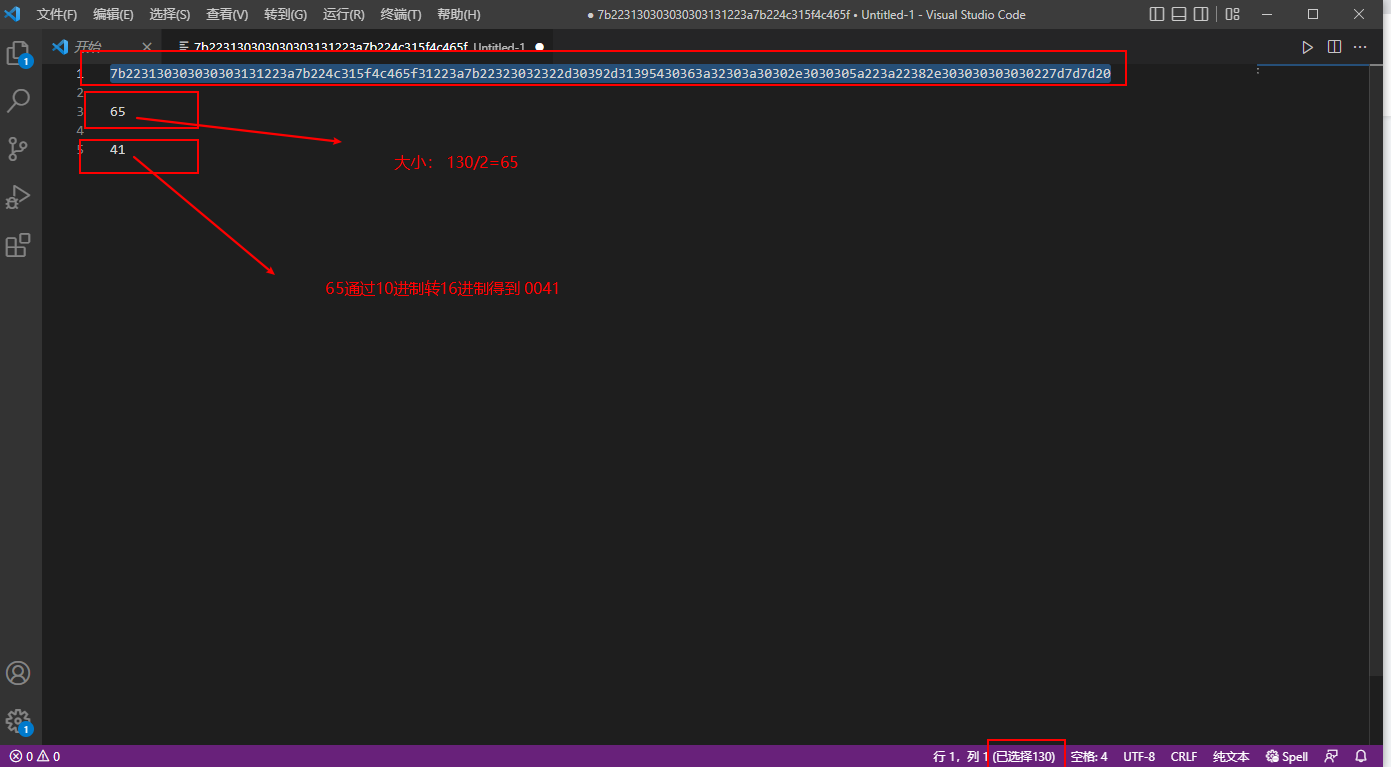Select UTF-8 encoding picker in status bar

tap(1139, 756)
